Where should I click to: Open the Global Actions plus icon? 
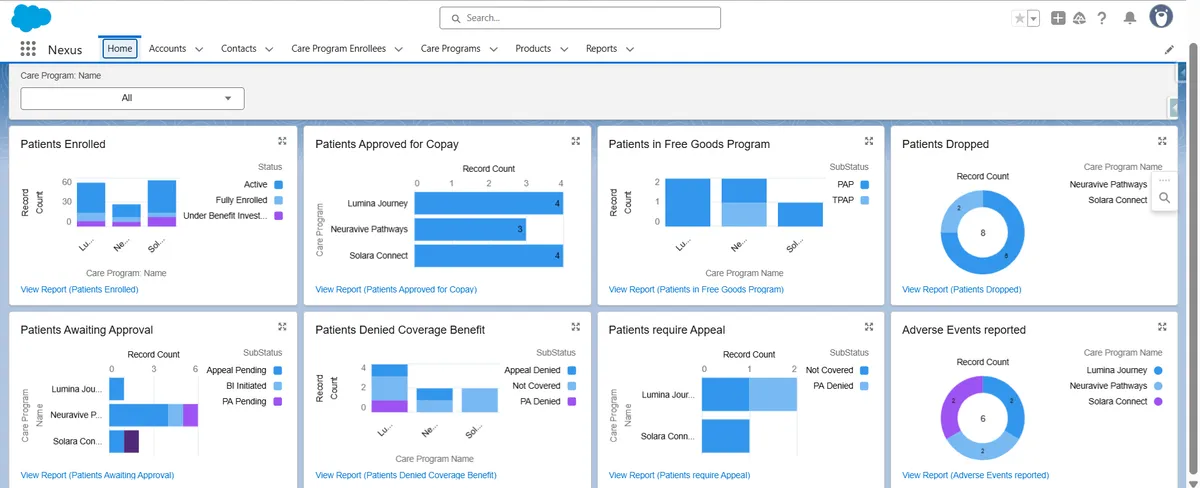(1058, 18)
